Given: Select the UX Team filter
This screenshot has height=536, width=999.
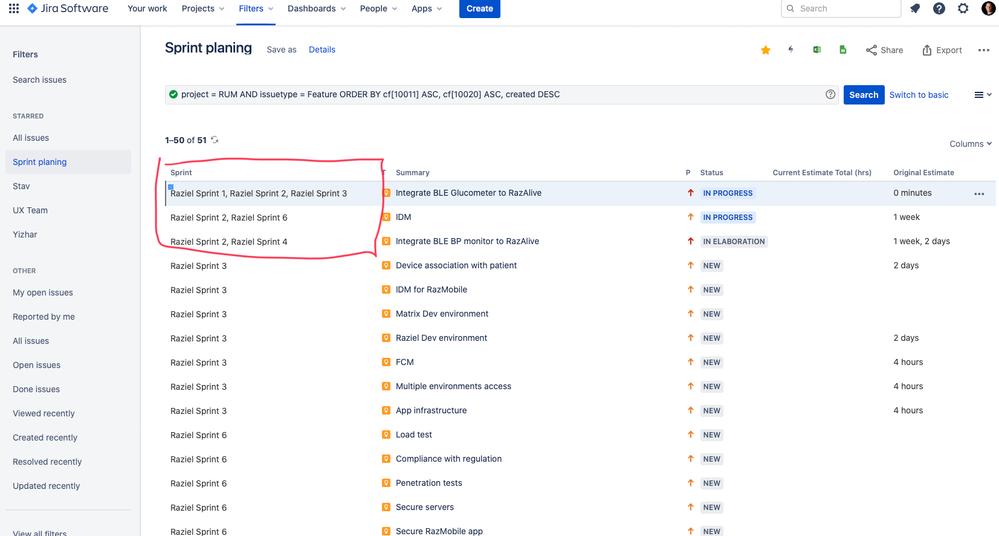Looking at the screenshot, I should (x=30, y=210).
